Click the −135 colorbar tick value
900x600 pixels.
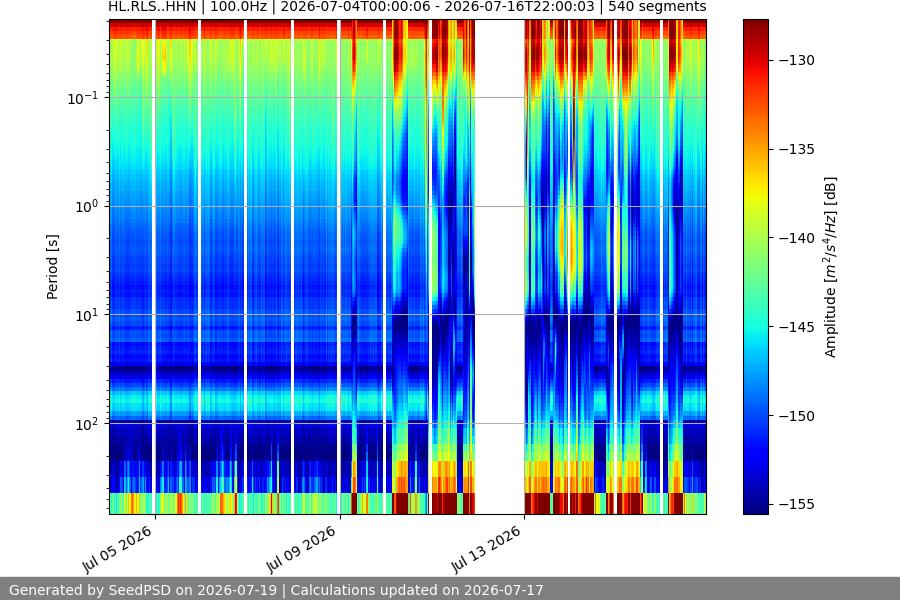(x=796, y=149)
